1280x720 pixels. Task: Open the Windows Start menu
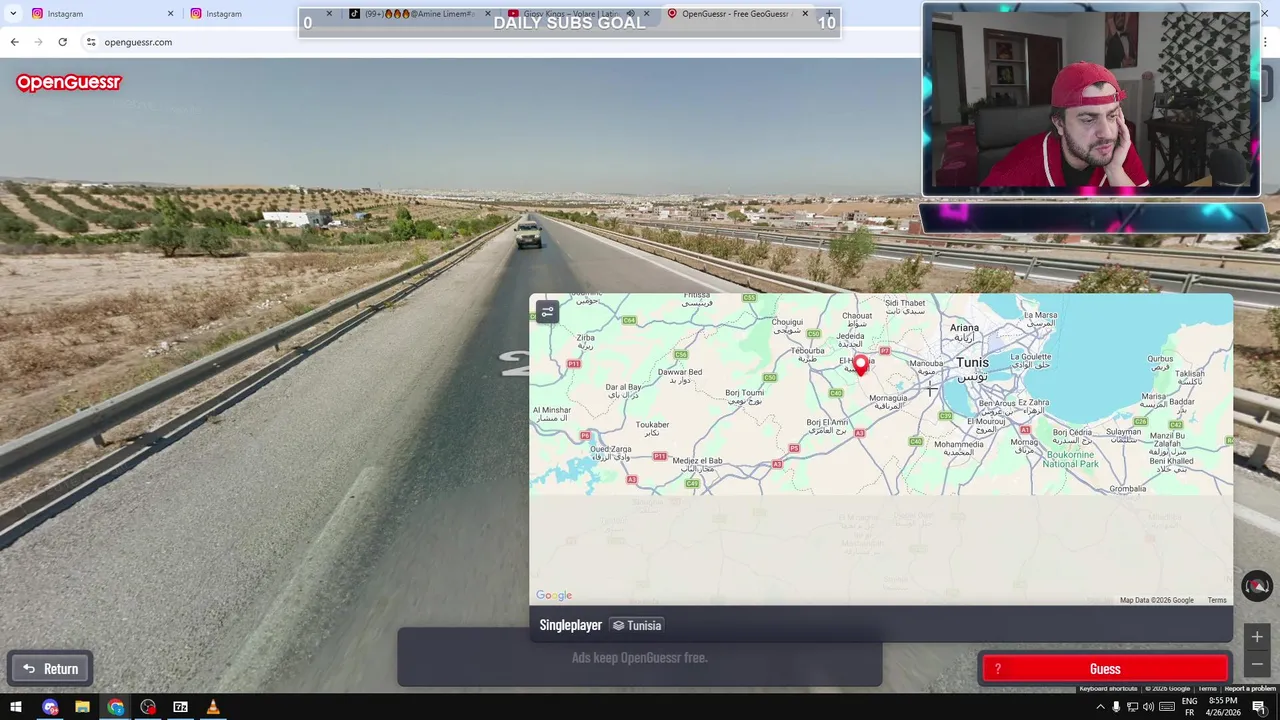[16, 707]
